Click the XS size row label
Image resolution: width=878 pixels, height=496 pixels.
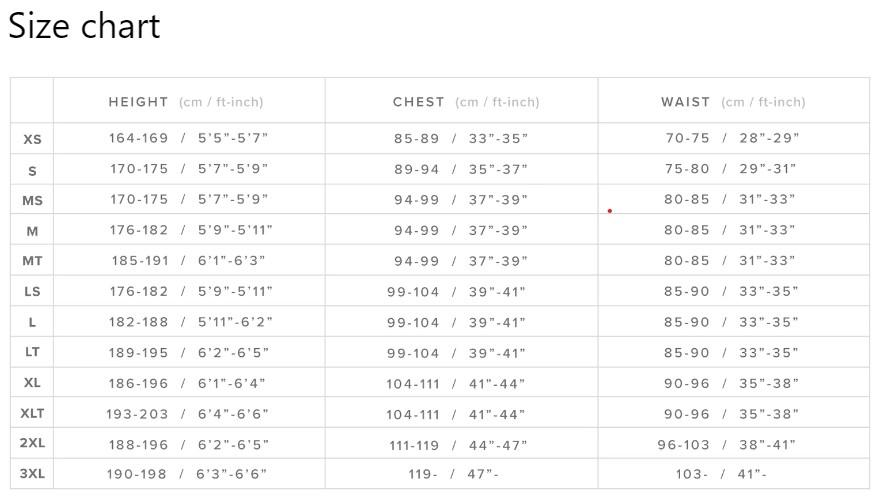(32, 139)
